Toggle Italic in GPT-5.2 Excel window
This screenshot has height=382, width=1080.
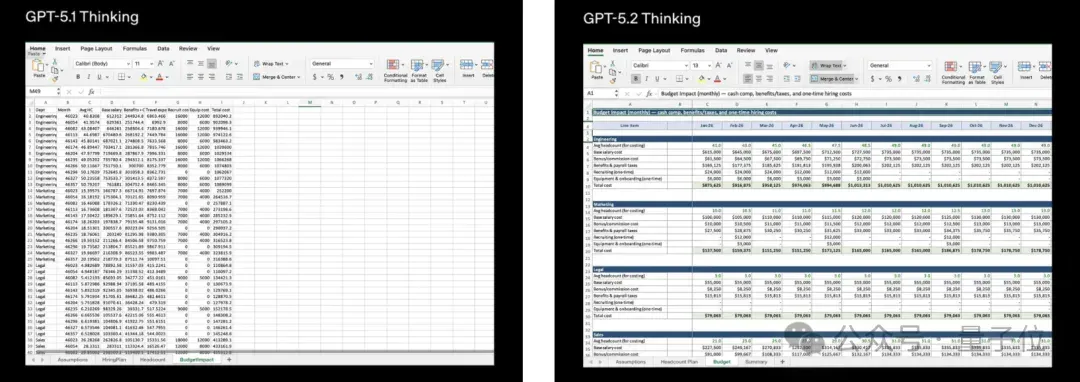(647, 78)
